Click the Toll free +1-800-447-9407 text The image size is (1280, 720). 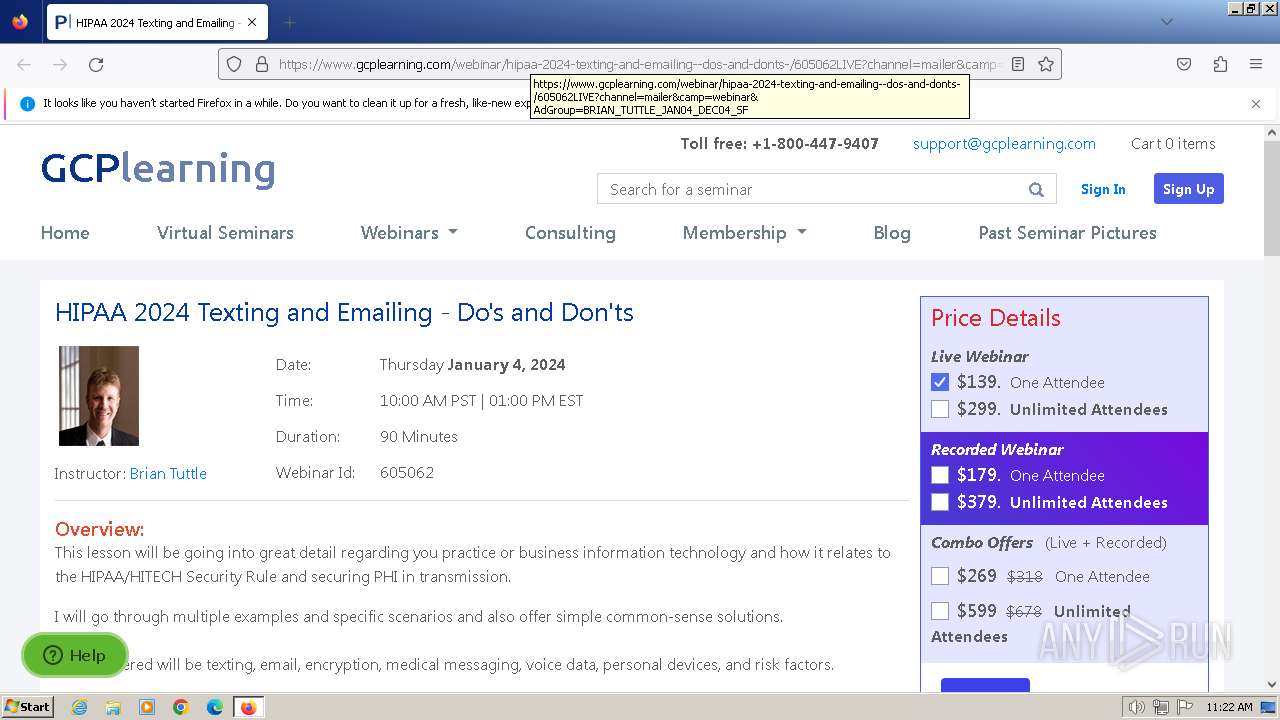pyautogui.click(x=779, y=144)
